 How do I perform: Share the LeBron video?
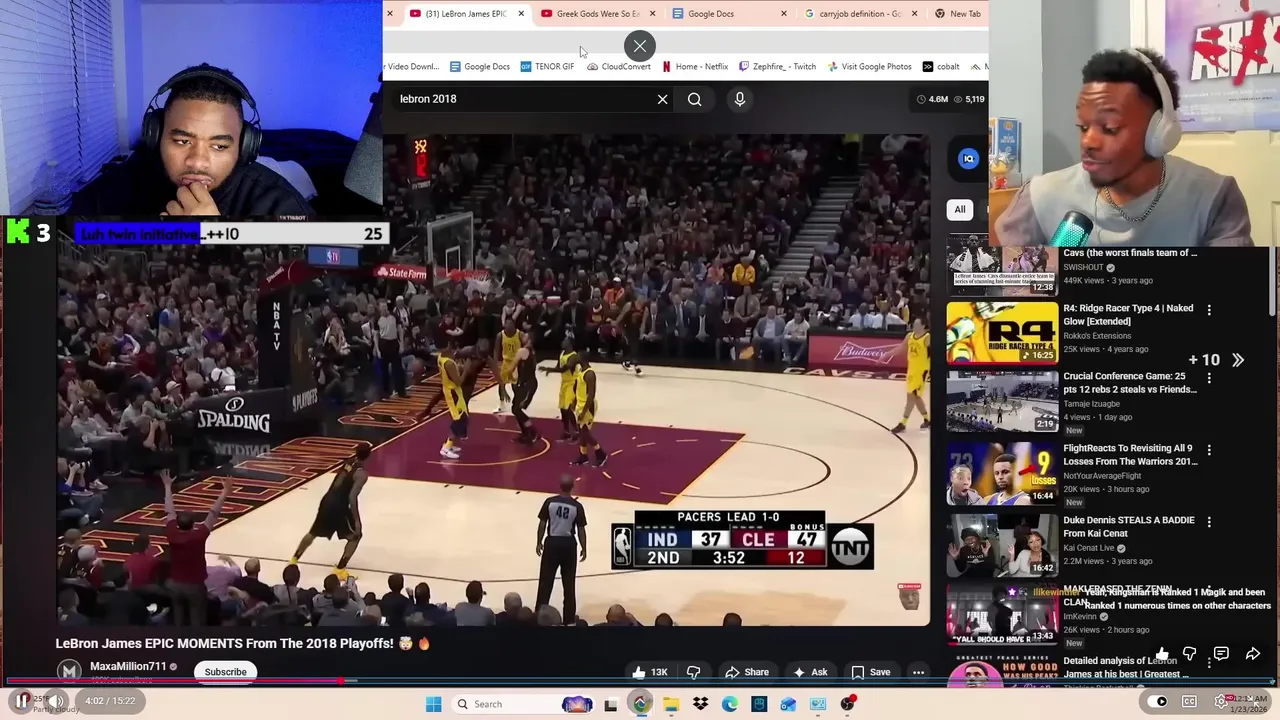pyautogui.click(x=747, y=672)
